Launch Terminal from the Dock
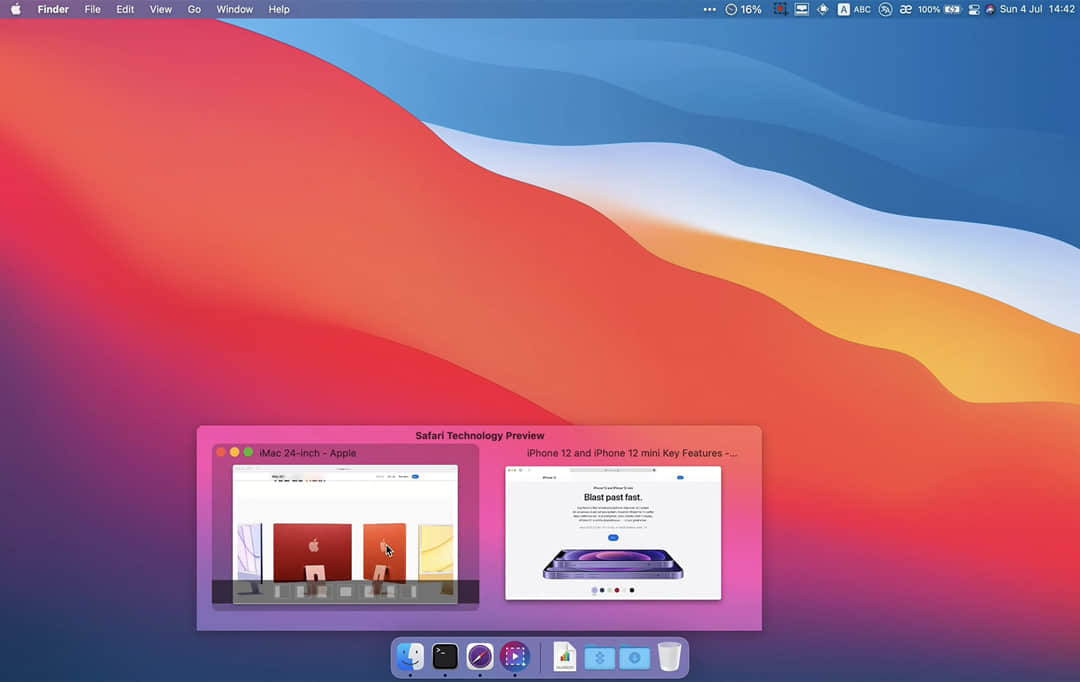The height and width of the screenshot is (682, 1080). coord(445,657)
